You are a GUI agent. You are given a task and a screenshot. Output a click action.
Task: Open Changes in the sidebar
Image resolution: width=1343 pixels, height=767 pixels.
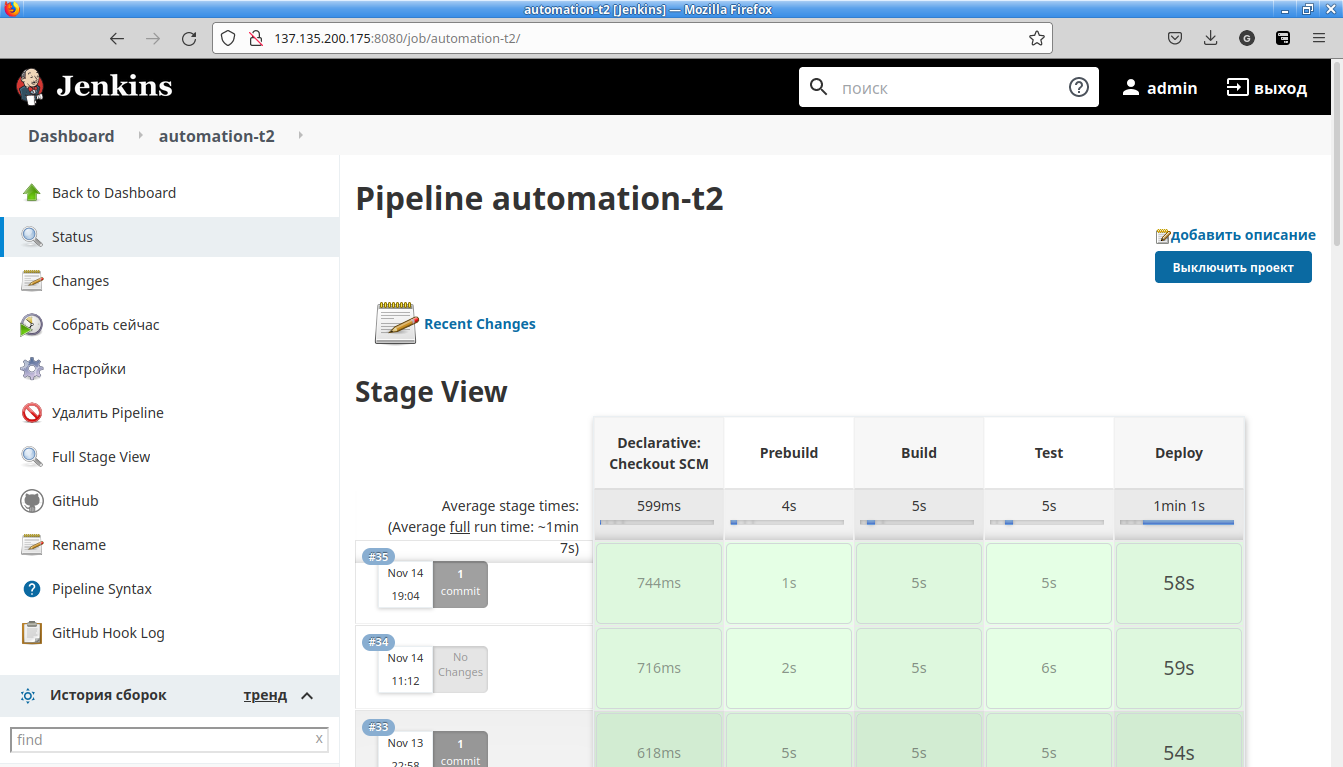tap(170, 281)
